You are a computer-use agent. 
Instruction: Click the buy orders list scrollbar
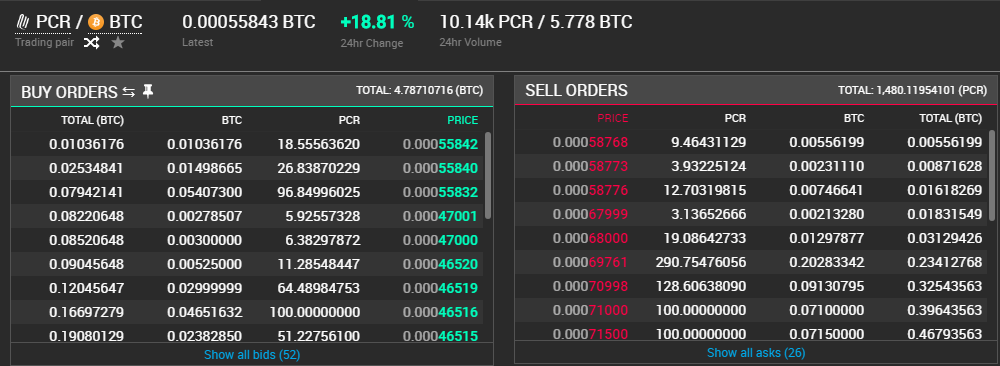pos(488,175)
